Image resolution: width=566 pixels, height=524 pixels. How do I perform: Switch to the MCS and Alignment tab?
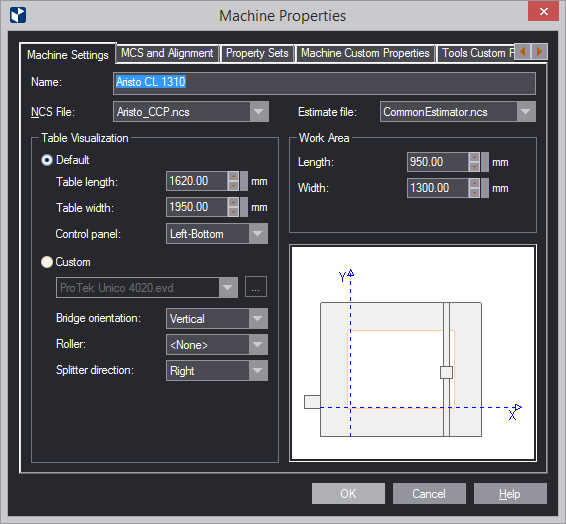(x=167, y=53)
